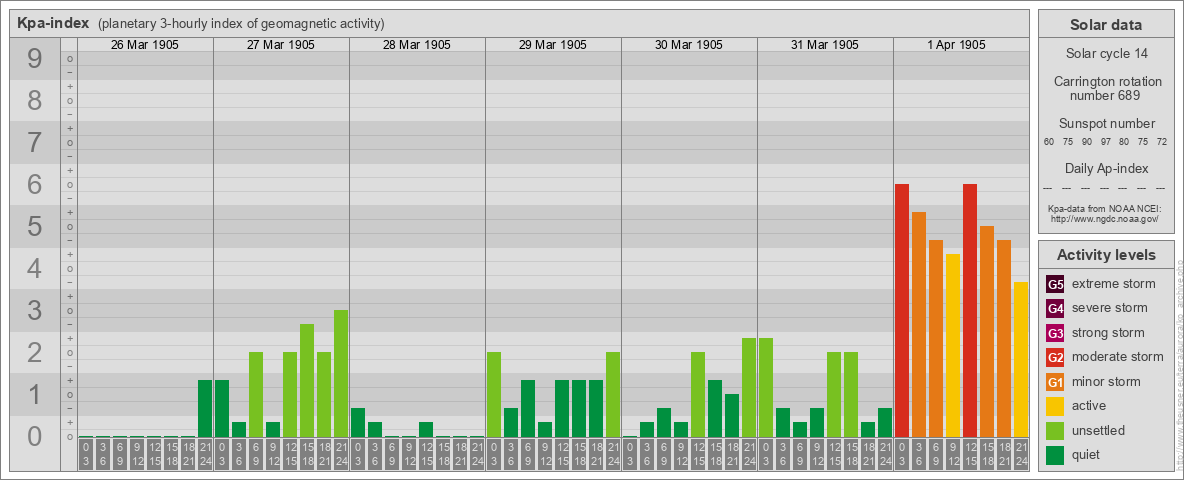The width and height of the screenshot is (1184, 480).
Task: Click the 12-15 bar on 30 Mar 1905
Action: [x=698, y=395]
